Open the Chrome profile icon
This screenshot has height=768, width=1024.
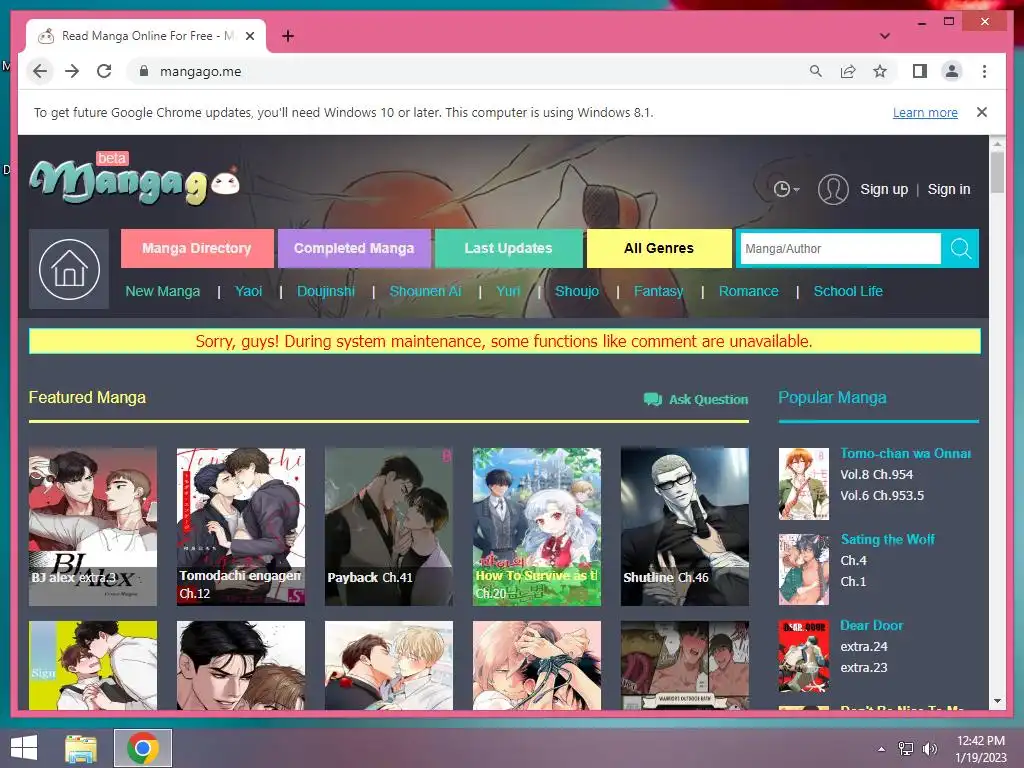click(x=952, y=71)
